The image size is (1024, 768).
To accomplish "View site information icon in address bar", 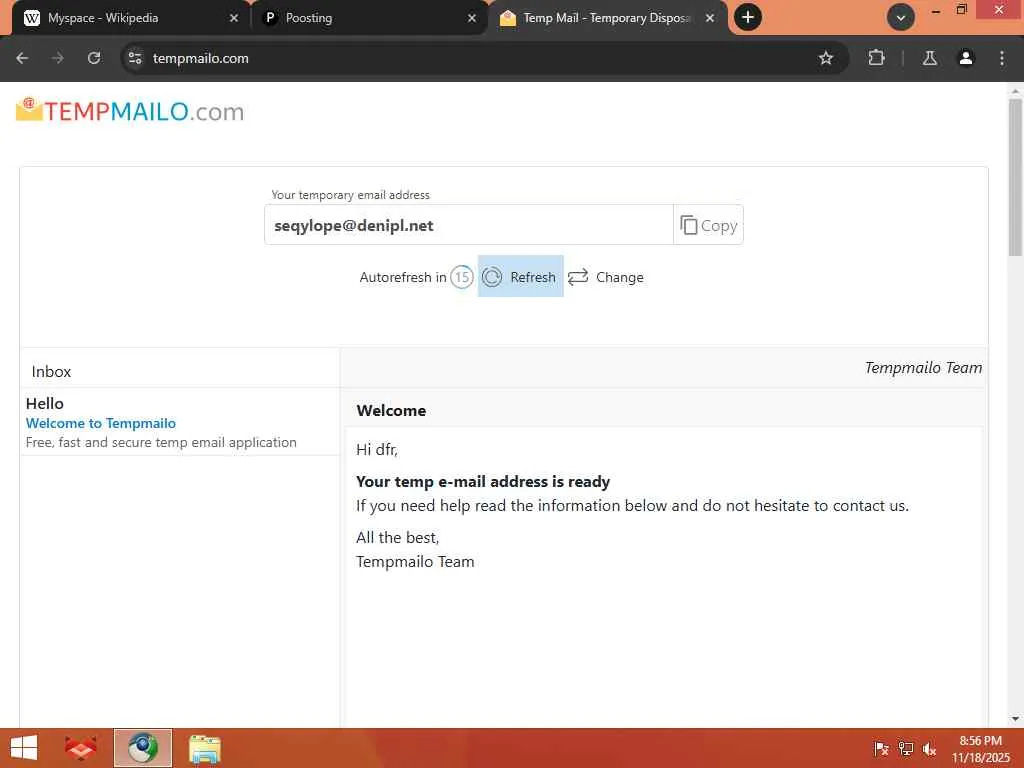I will pyautogui.click(x=135, y=58).
